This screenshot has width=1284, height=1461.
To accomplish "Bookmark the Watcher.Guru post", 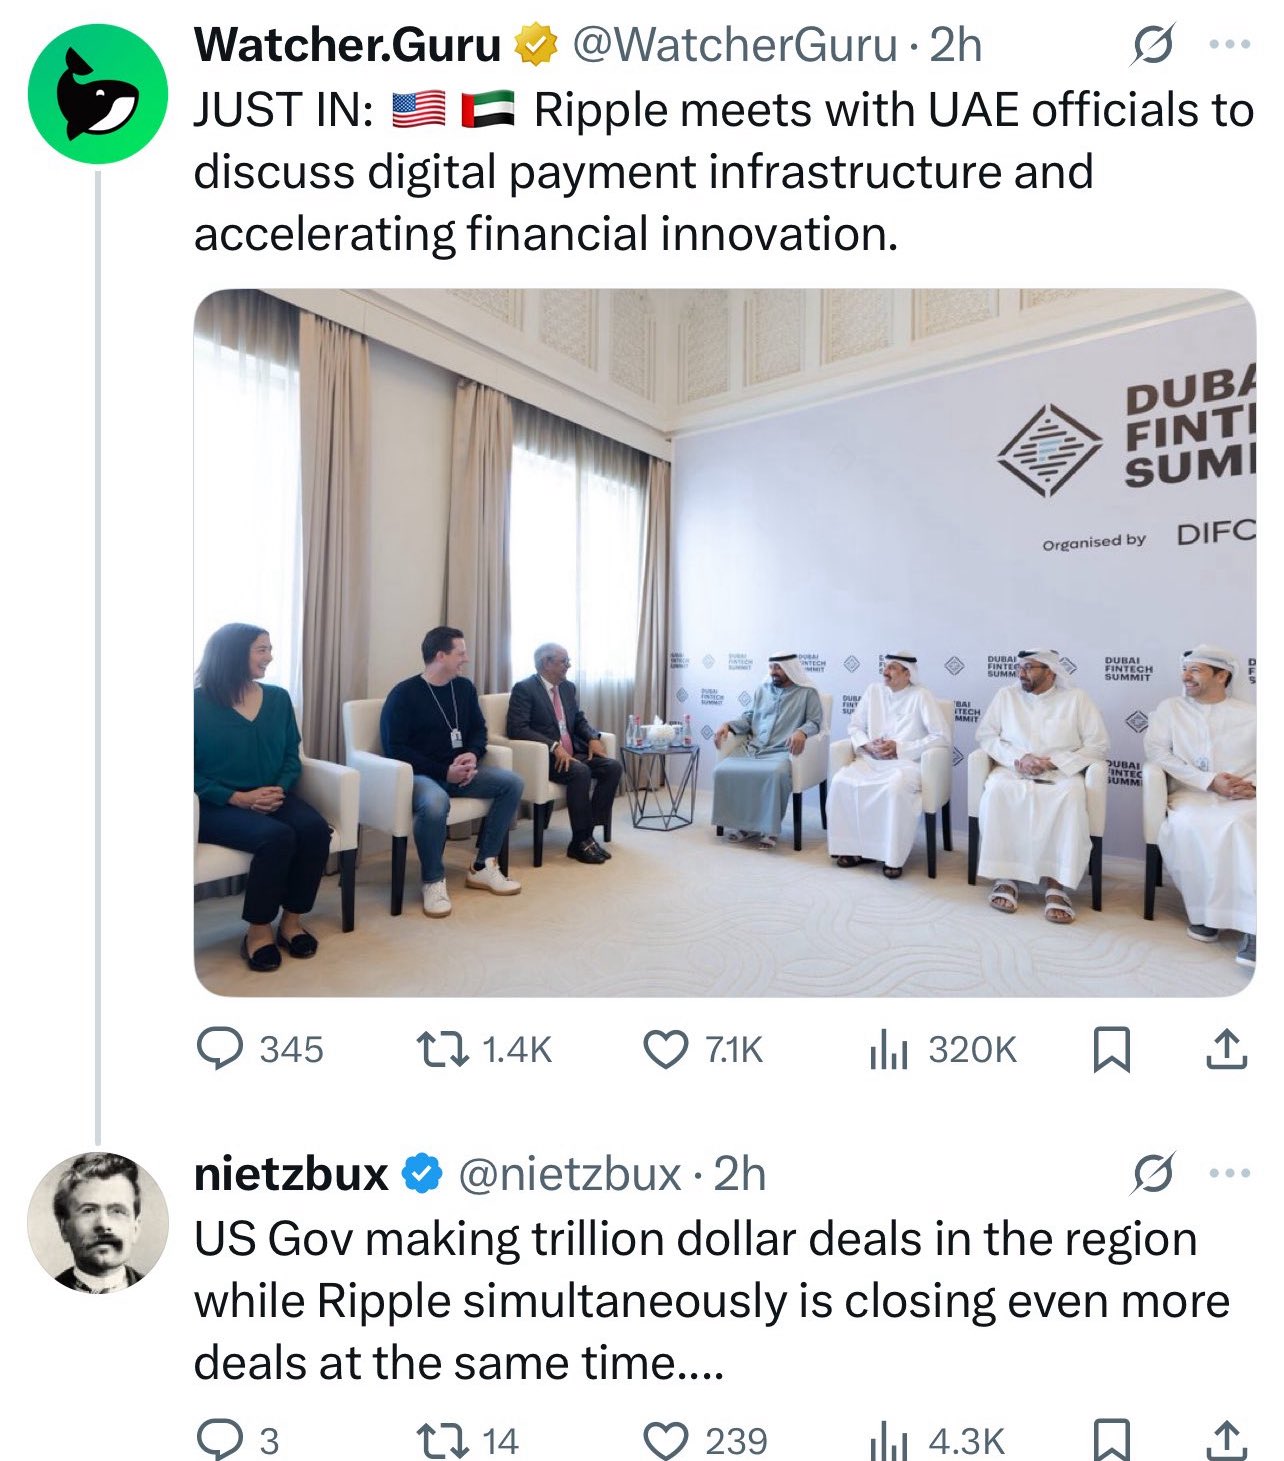I will [x=1110, y=1049].
